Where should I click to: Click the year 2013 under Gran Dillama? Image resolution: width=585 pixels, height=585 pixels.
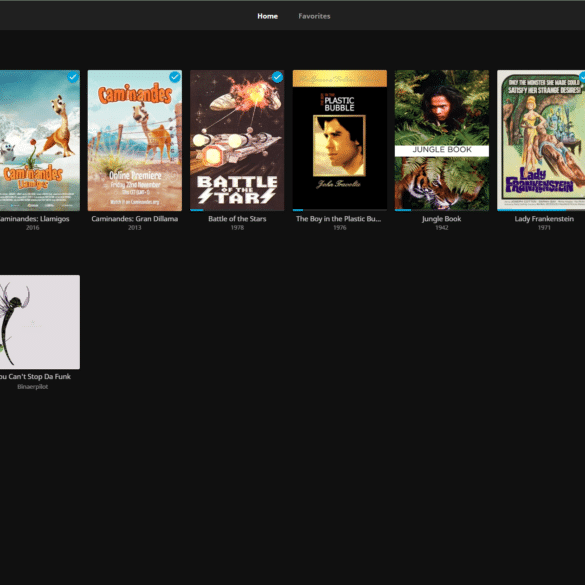[x=135, y=228]
